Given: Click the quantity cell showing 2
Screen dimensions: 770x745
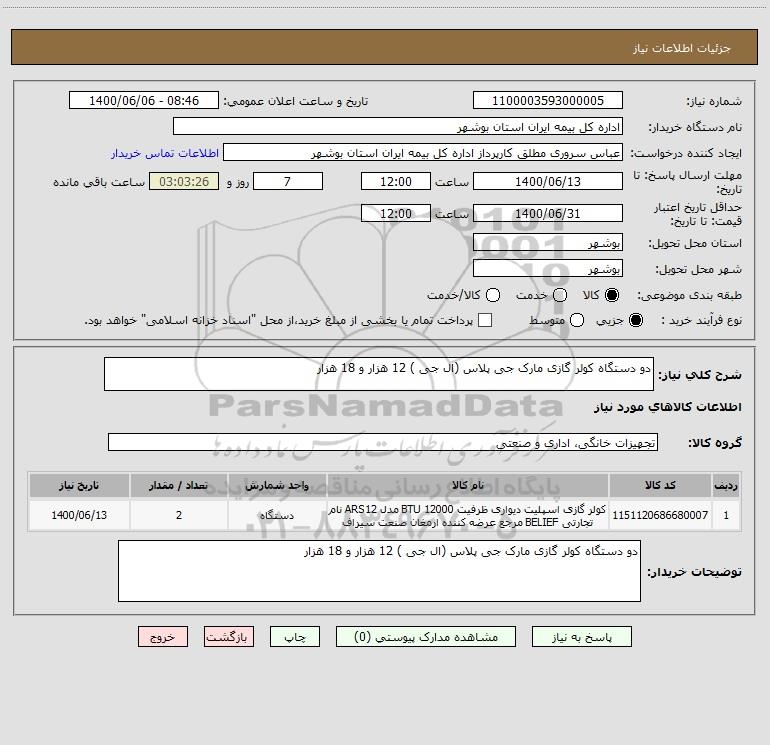Looking at the screenshot, I should (178, 515).
